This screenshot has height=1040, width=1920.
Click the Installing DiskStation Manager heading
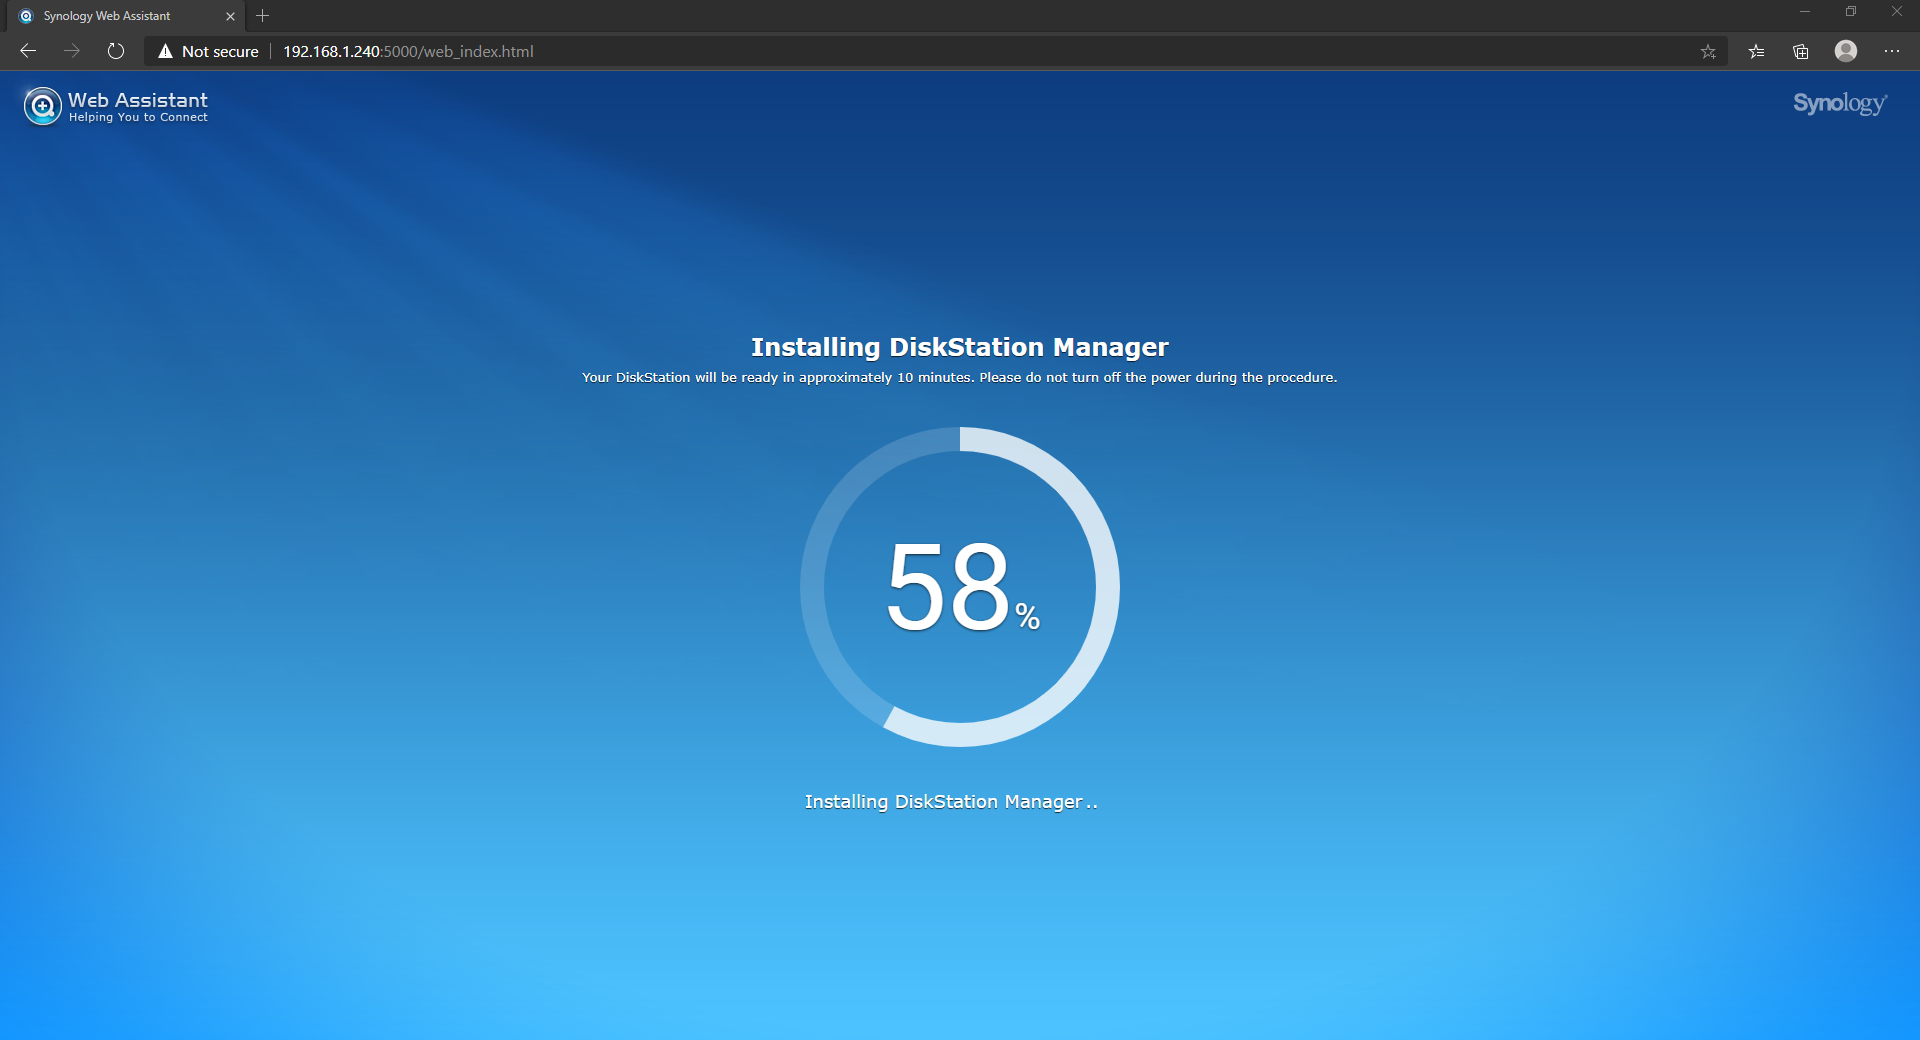click(960, 347)
